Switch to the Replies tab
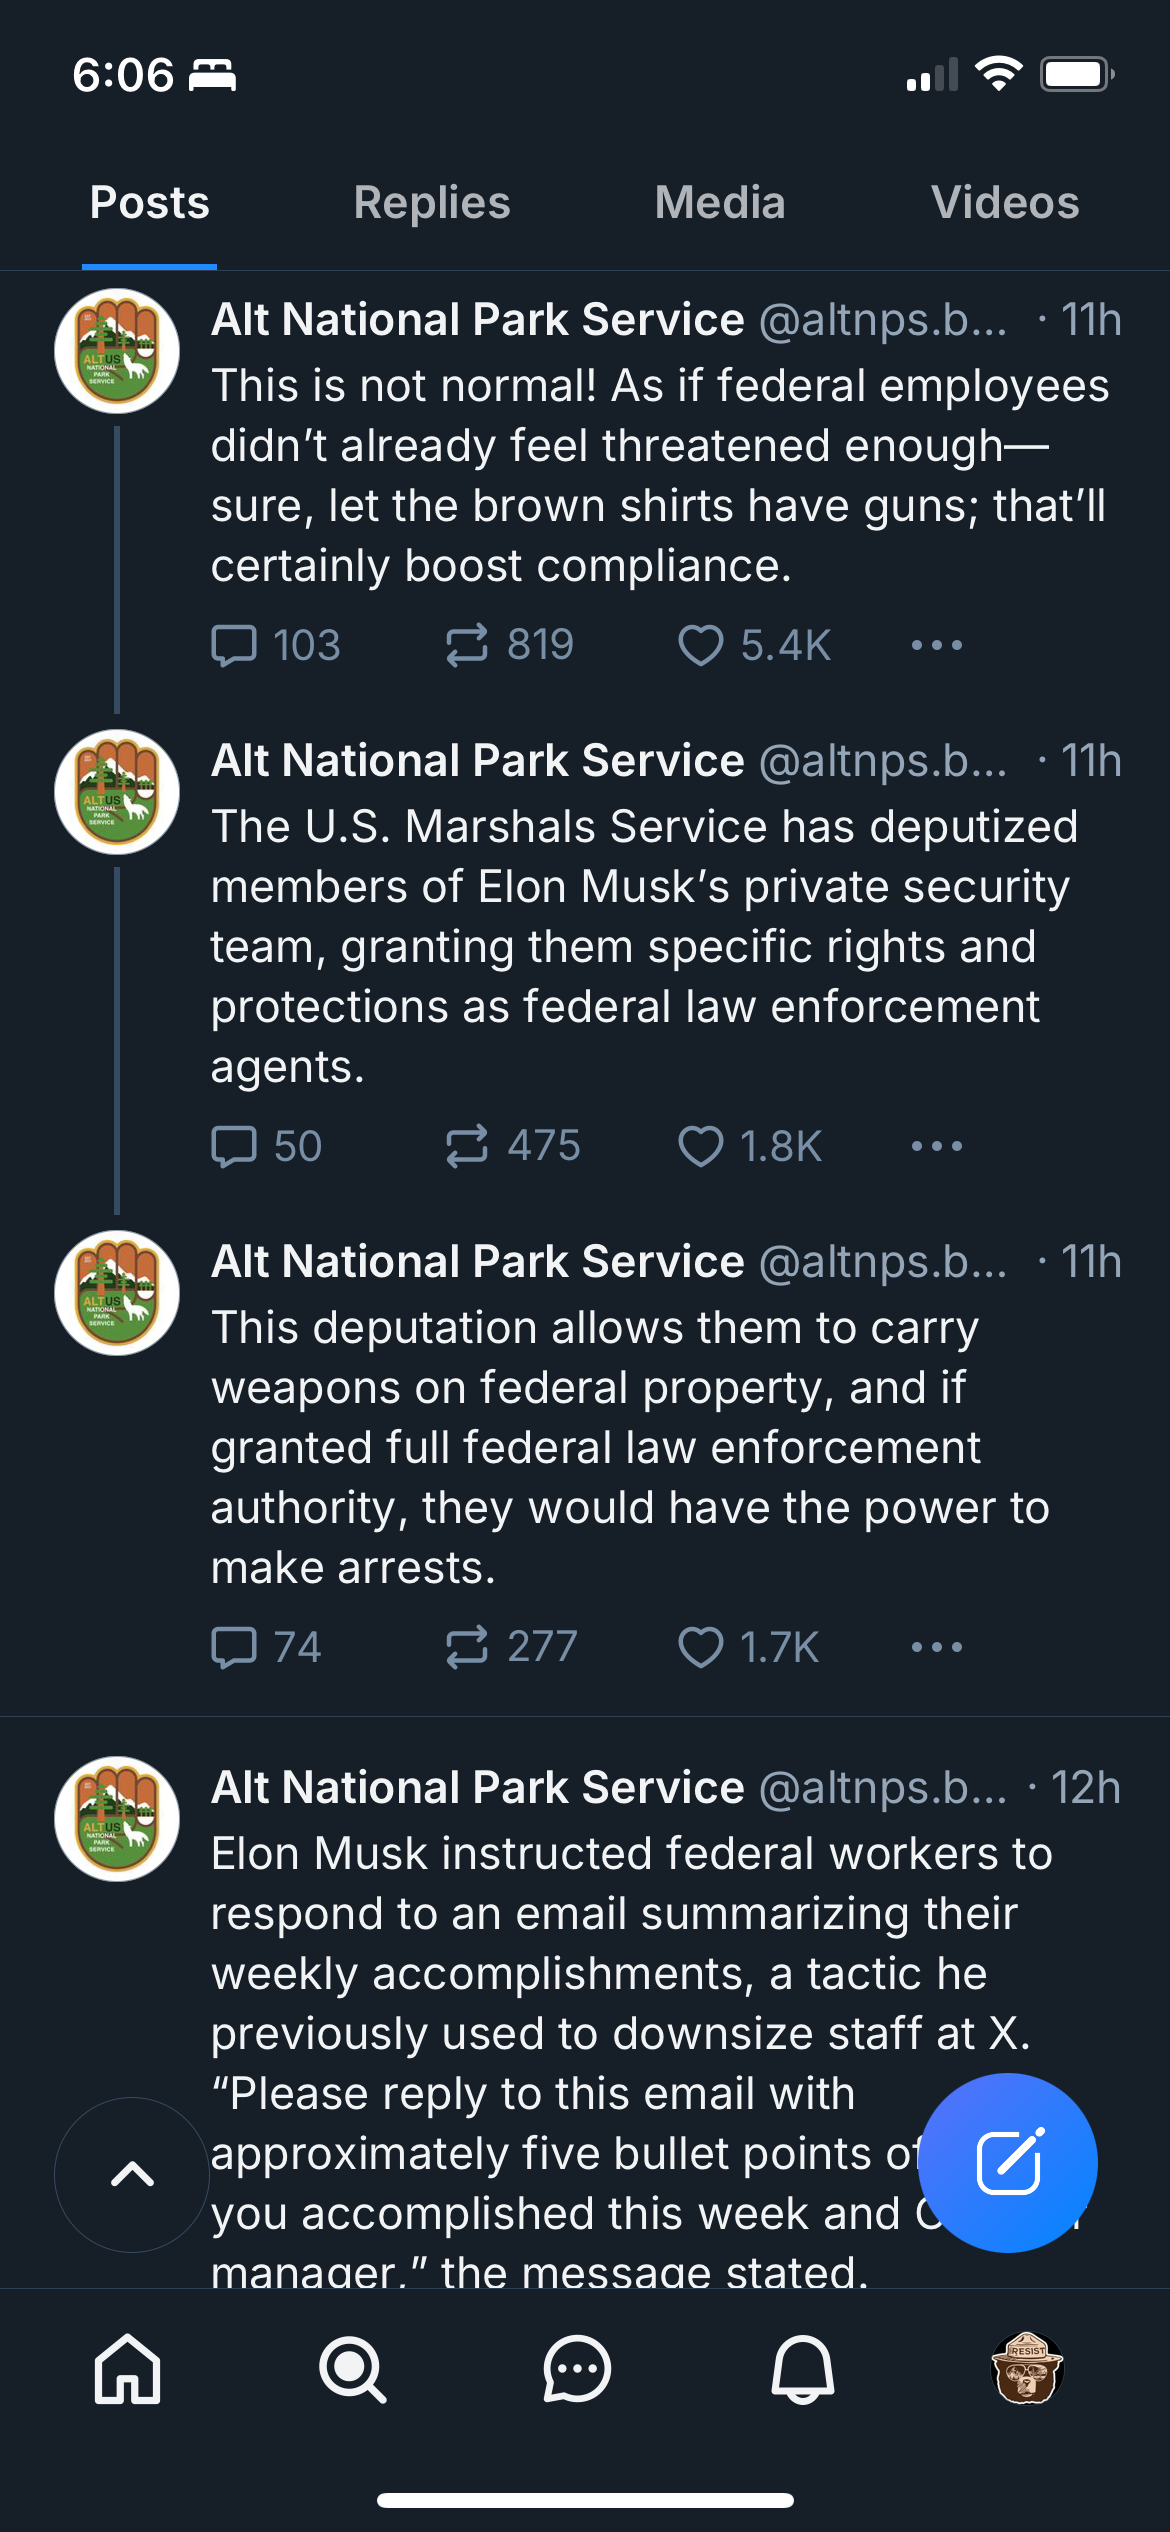The image size is (1170, 2532). click(432, 203)
